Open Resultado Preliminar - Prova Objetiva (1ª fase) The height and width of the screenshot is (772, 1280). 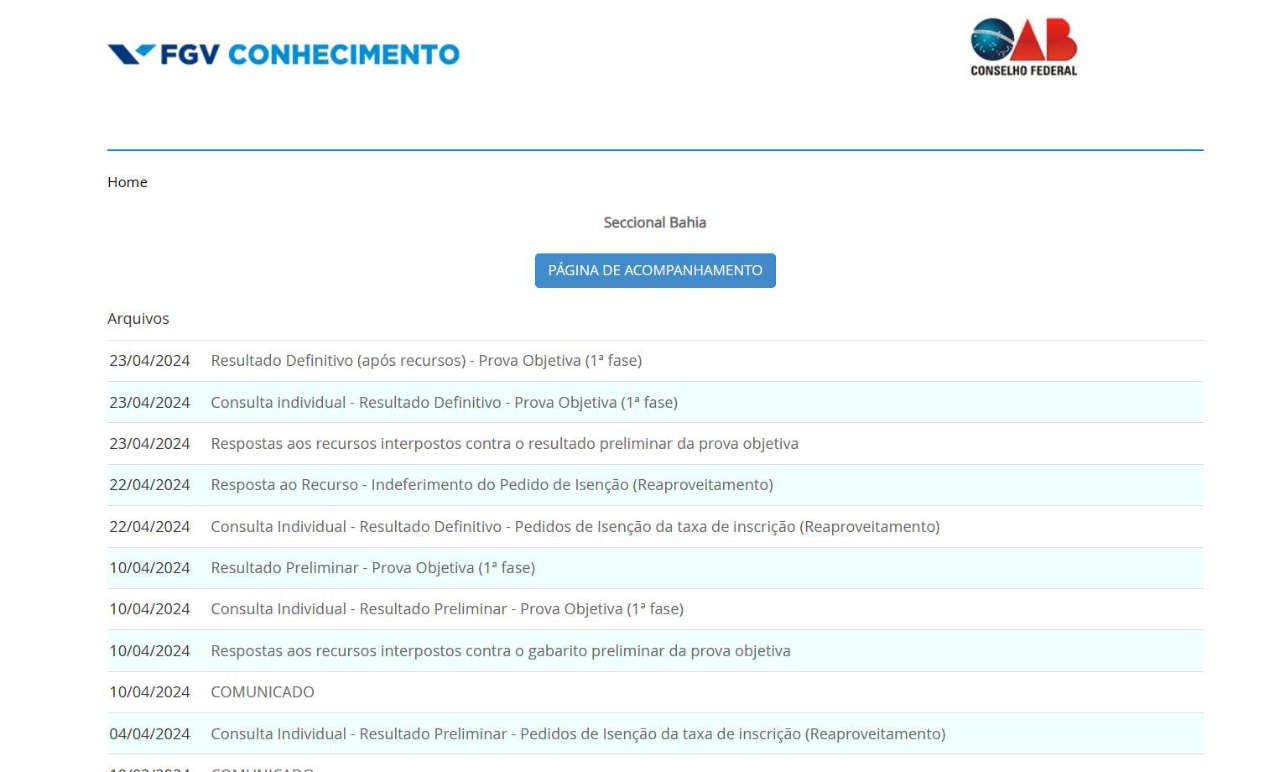click(x=373, y=567)
